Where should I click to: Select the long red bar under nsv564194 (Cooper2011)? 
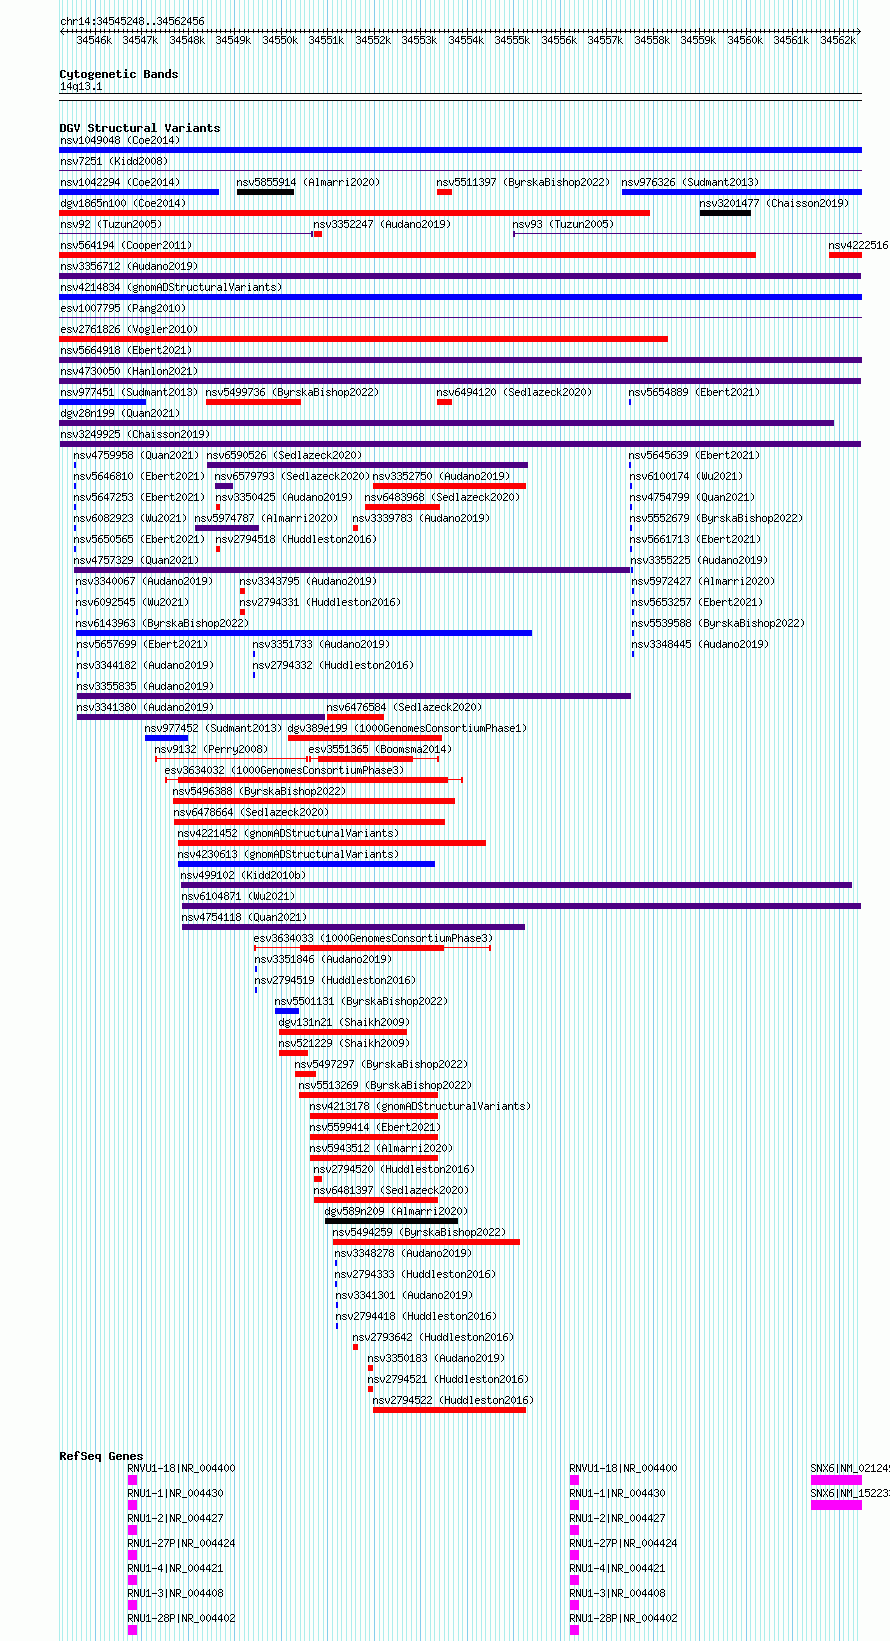[x=408, y=255]
